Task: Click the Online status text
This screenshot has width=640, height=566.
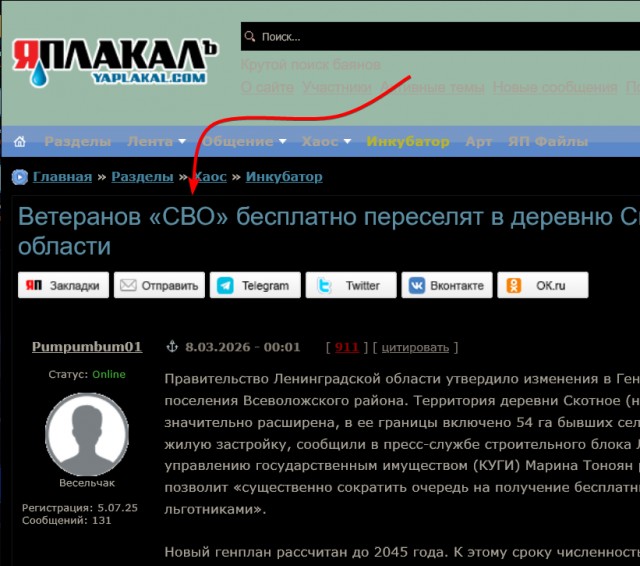Action: click(109, 374)
